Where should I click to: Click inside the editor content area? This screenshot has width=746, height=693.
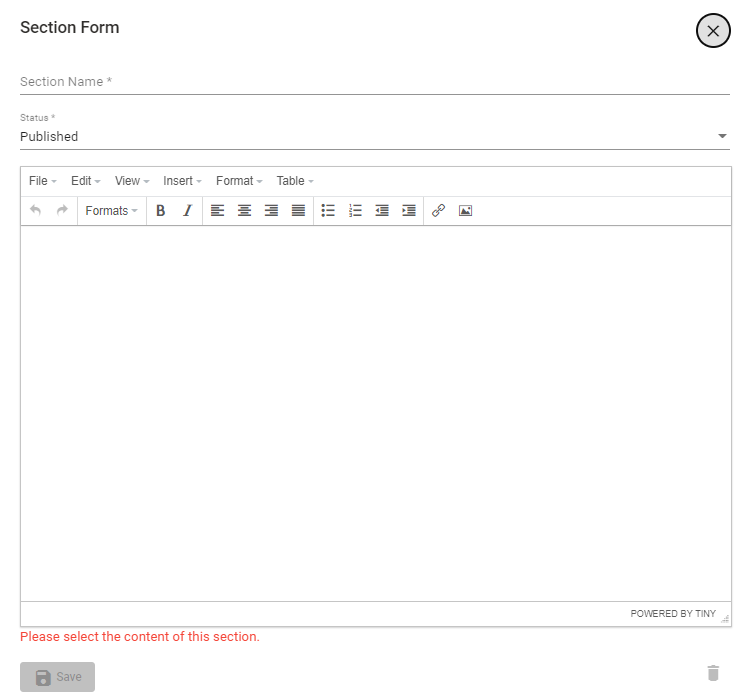click(x=376, y=414)
